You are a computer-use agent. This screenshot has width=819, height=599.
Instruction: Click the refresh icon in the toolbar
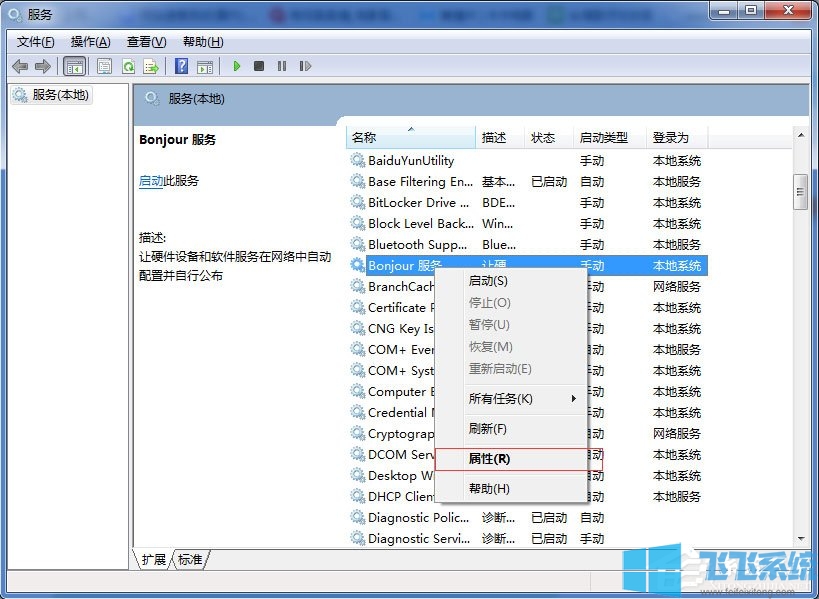point(128,66)
